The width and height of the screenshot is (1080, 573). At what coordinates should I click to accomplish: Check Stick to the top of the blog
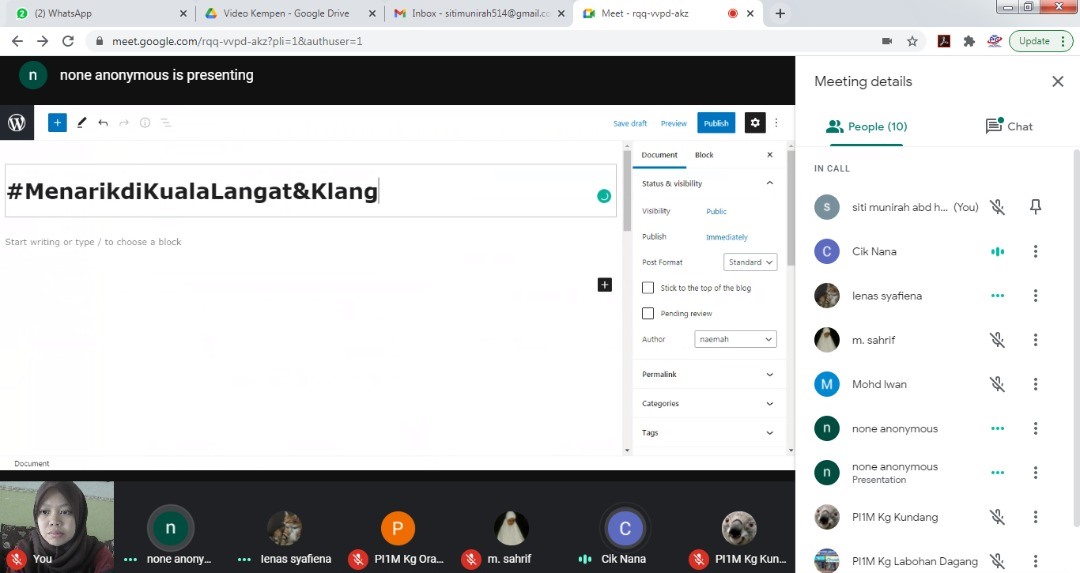coord(648,288)
